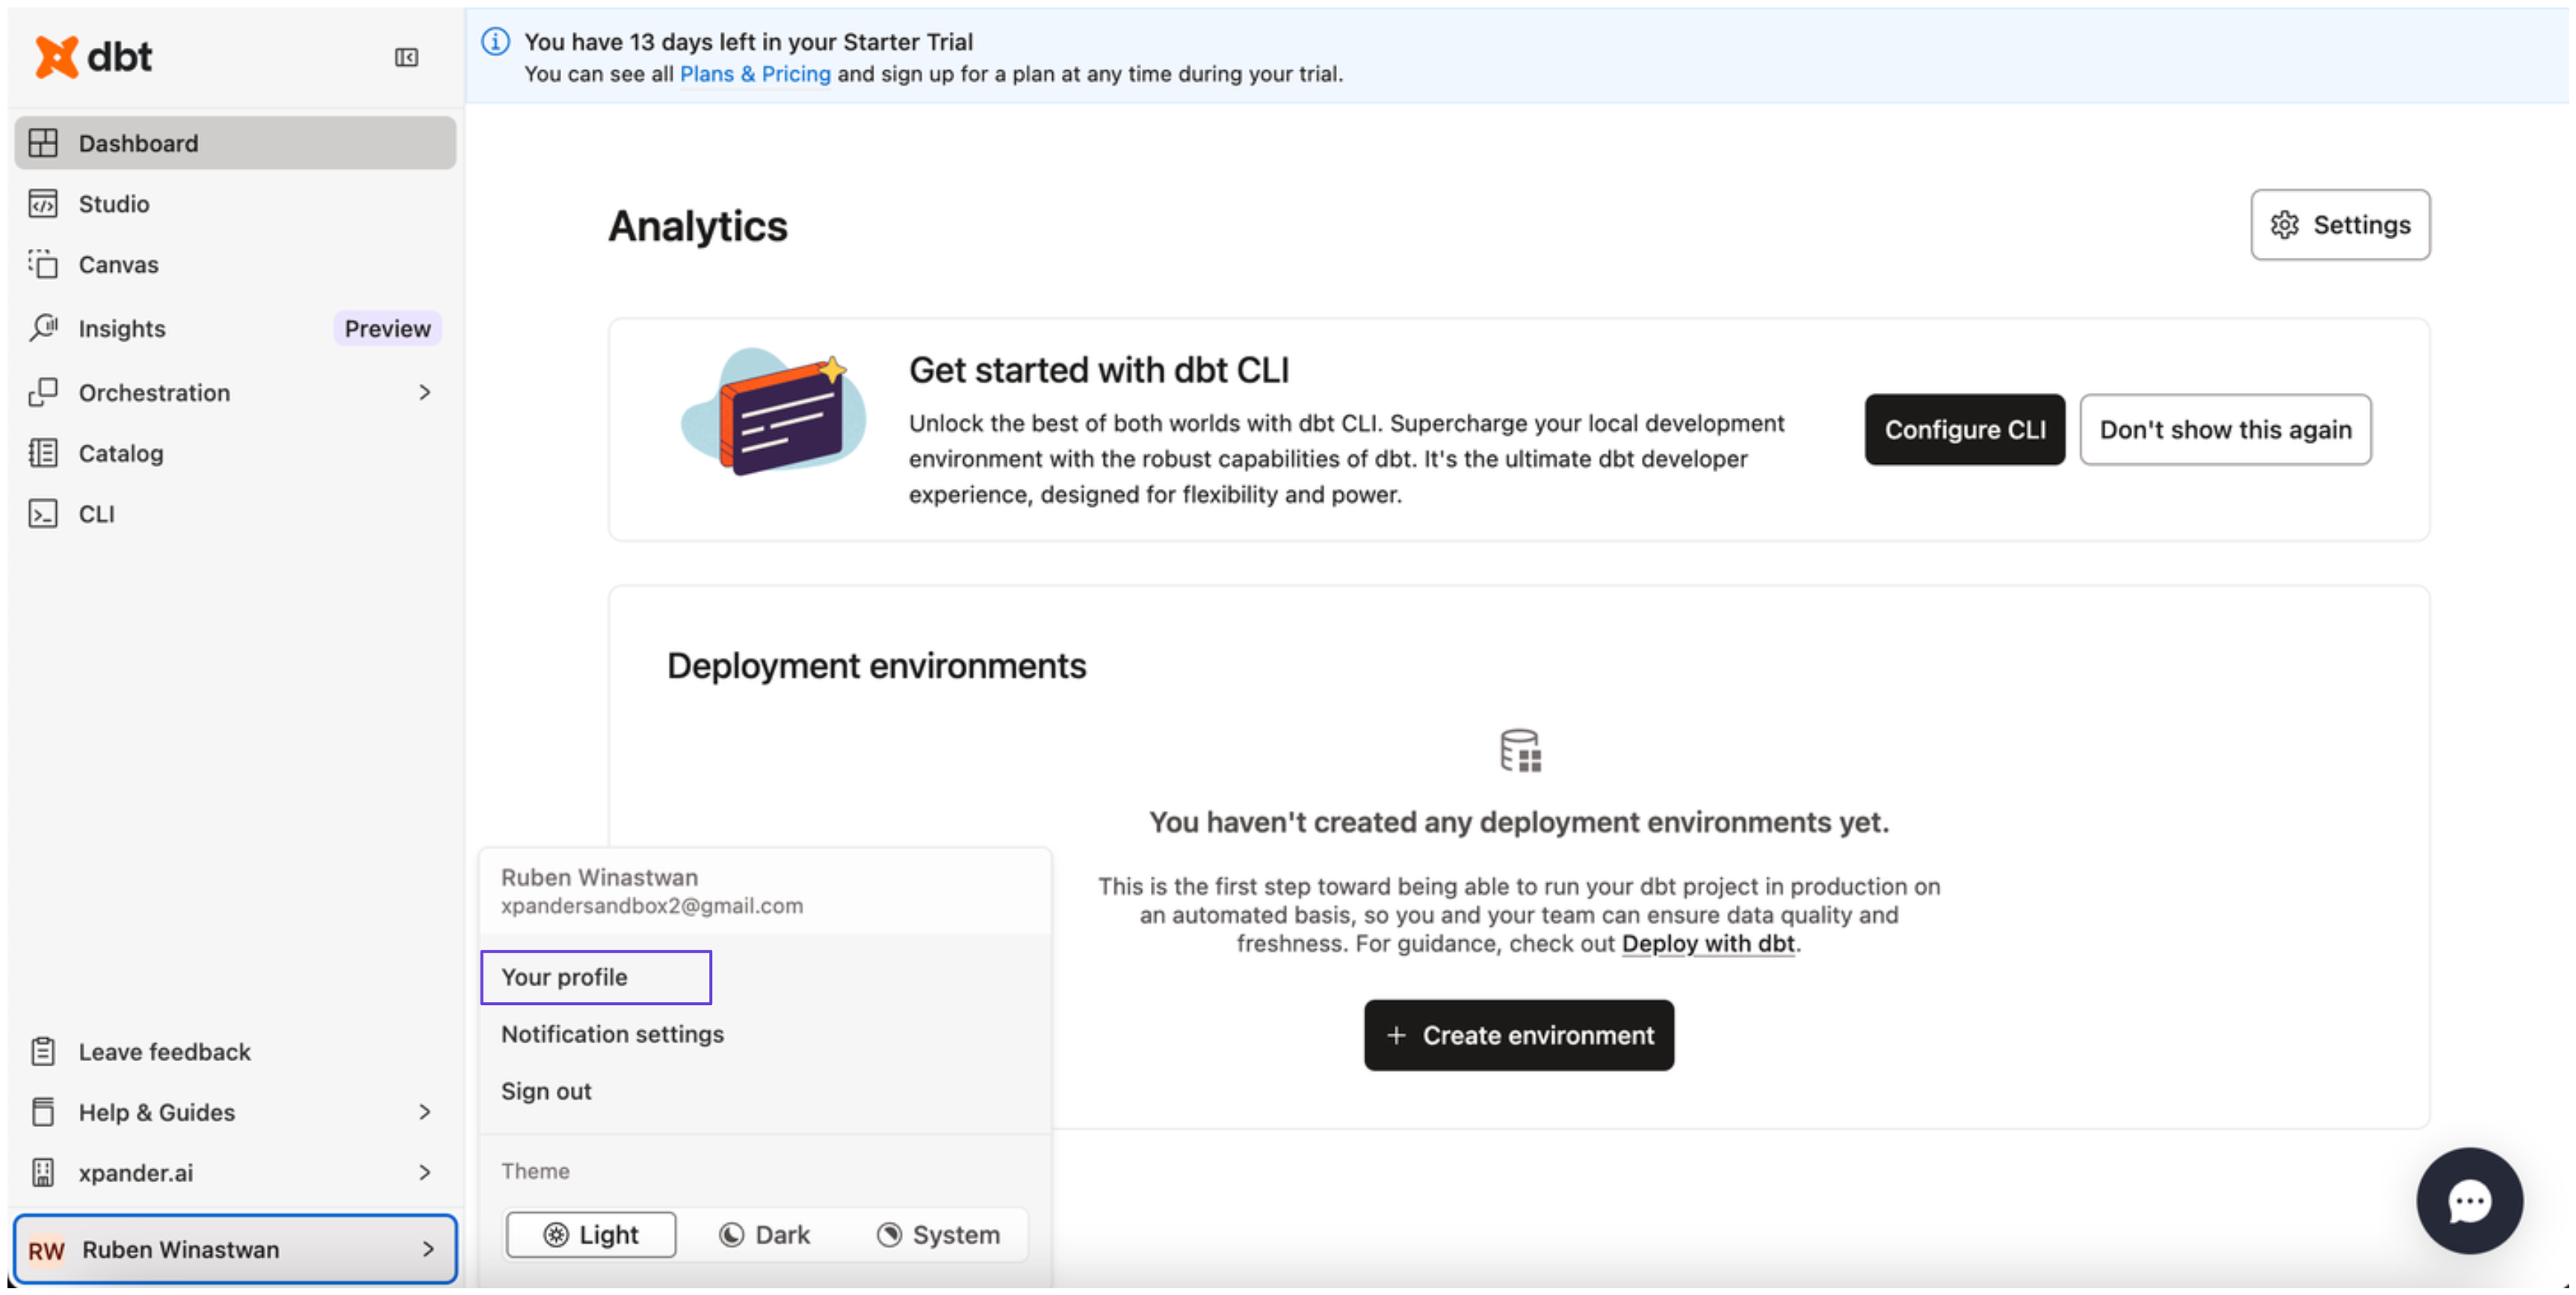Image resolution: width=2576 pixels, height=1295 pixels.
Task: Expand the Orchestration submenu chevron
Action: pos(425,392)
